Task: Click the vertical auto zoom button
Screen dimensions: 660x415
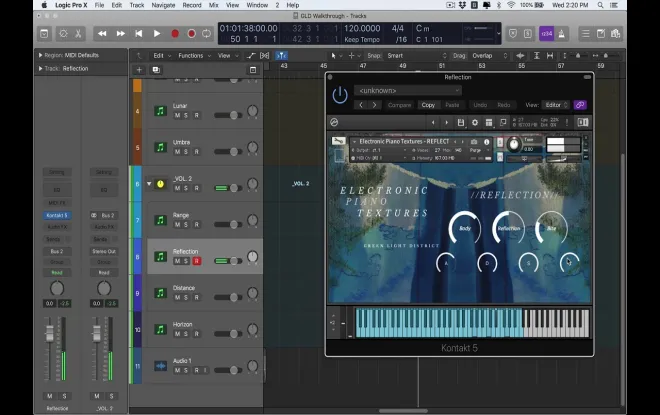Action: pos(536,56)
